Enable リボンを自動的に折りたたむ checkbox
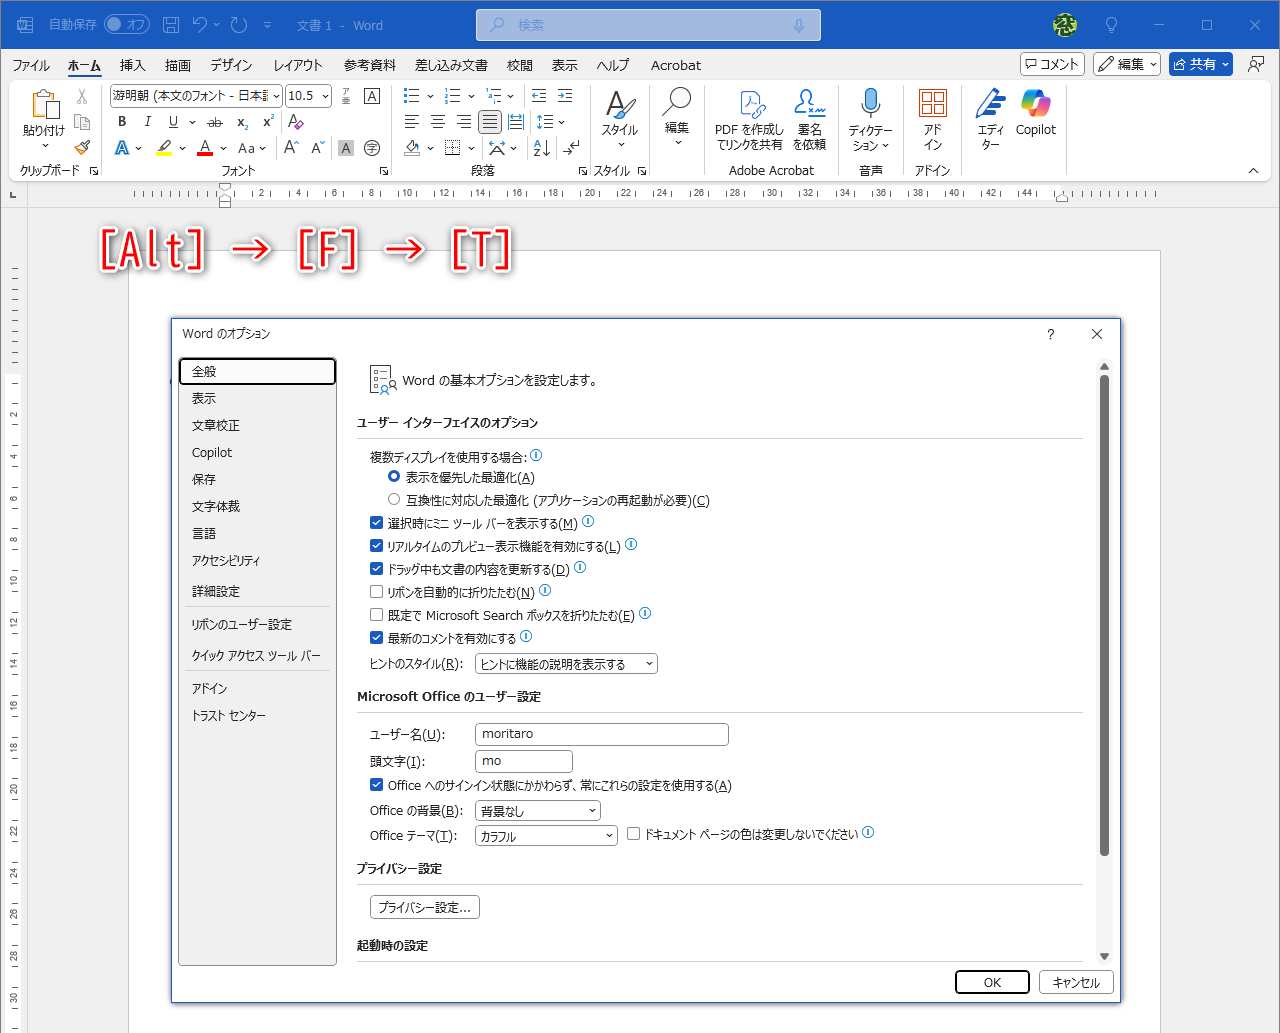Screen dimensions: 1280x1033 pyautogui.click(x=376, y=591)
